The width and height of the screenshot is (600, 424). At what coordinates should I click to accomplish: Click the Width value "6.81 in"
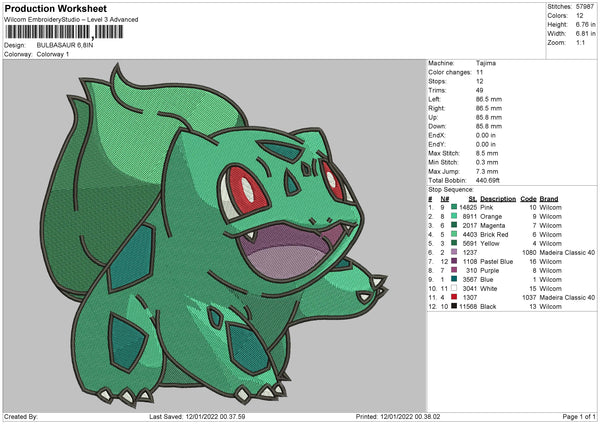(x=585, y=34)
